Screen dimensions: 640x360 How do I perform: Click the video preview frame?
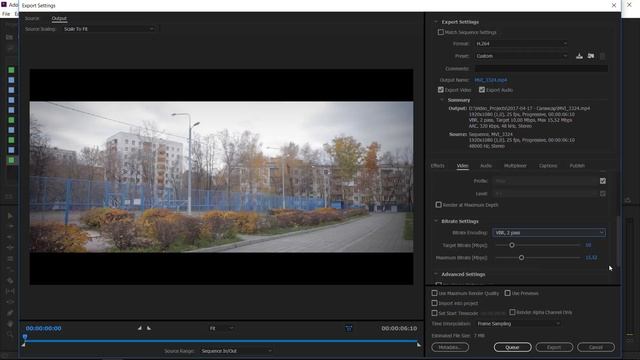pyautogui.click(x=221, y=177)
